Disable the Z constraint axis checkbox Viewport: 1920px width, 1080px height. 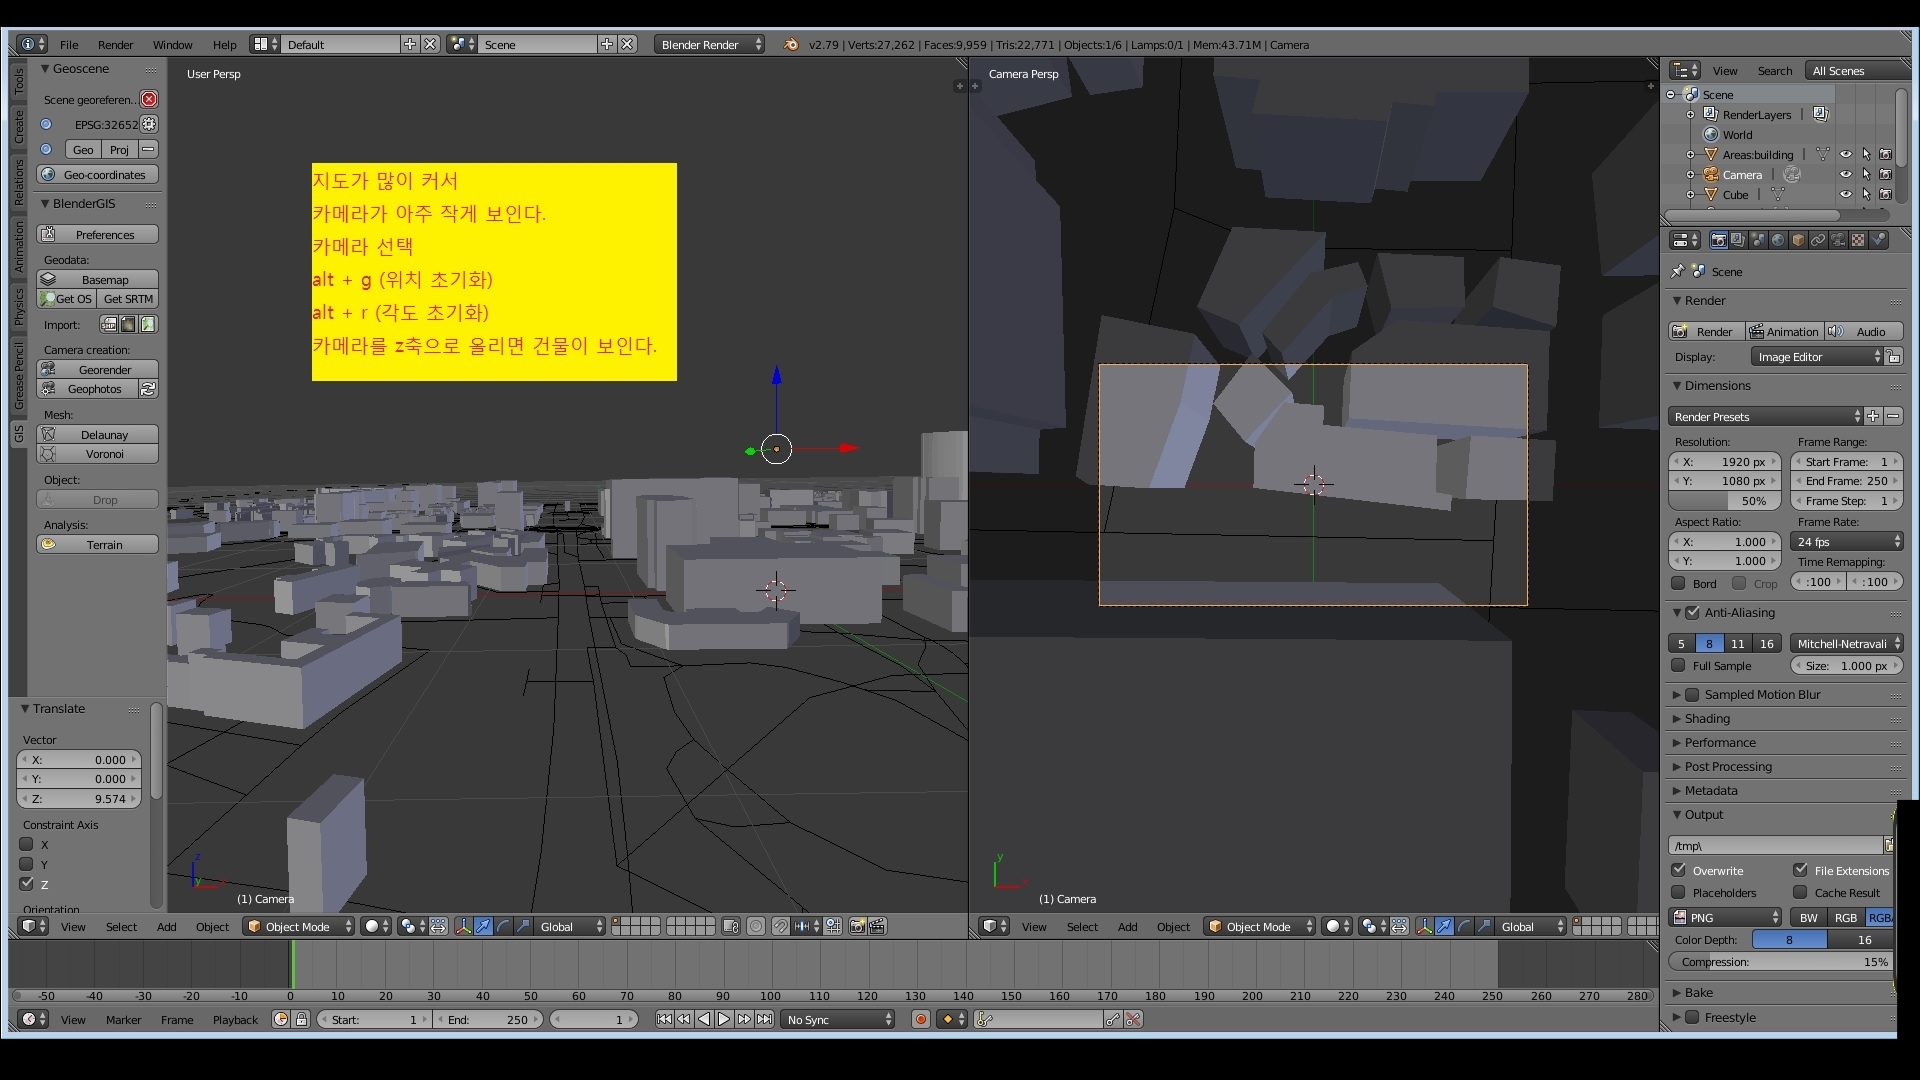pyautogui.click(x=27, y=884)
